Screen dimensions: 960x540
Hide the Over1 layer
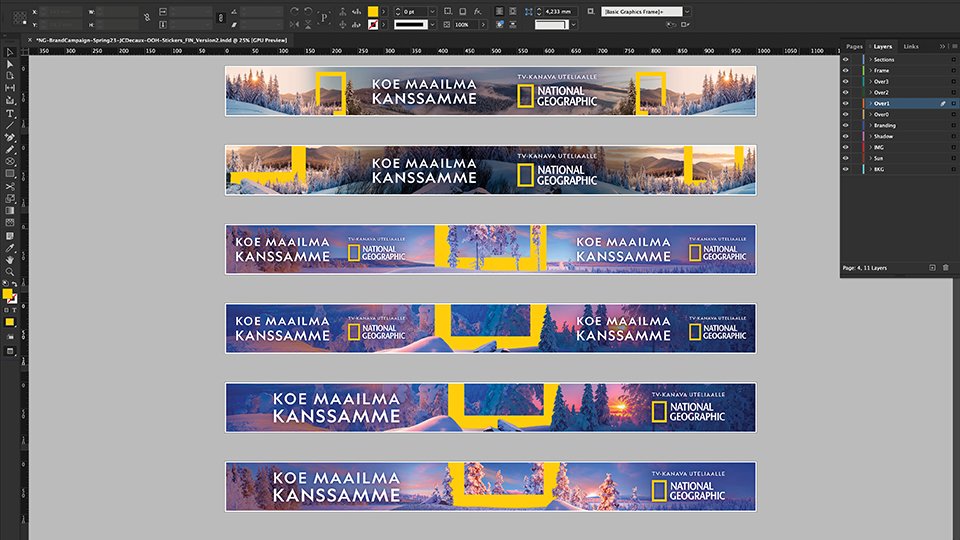pyautogui.click(x=846, y=103)
